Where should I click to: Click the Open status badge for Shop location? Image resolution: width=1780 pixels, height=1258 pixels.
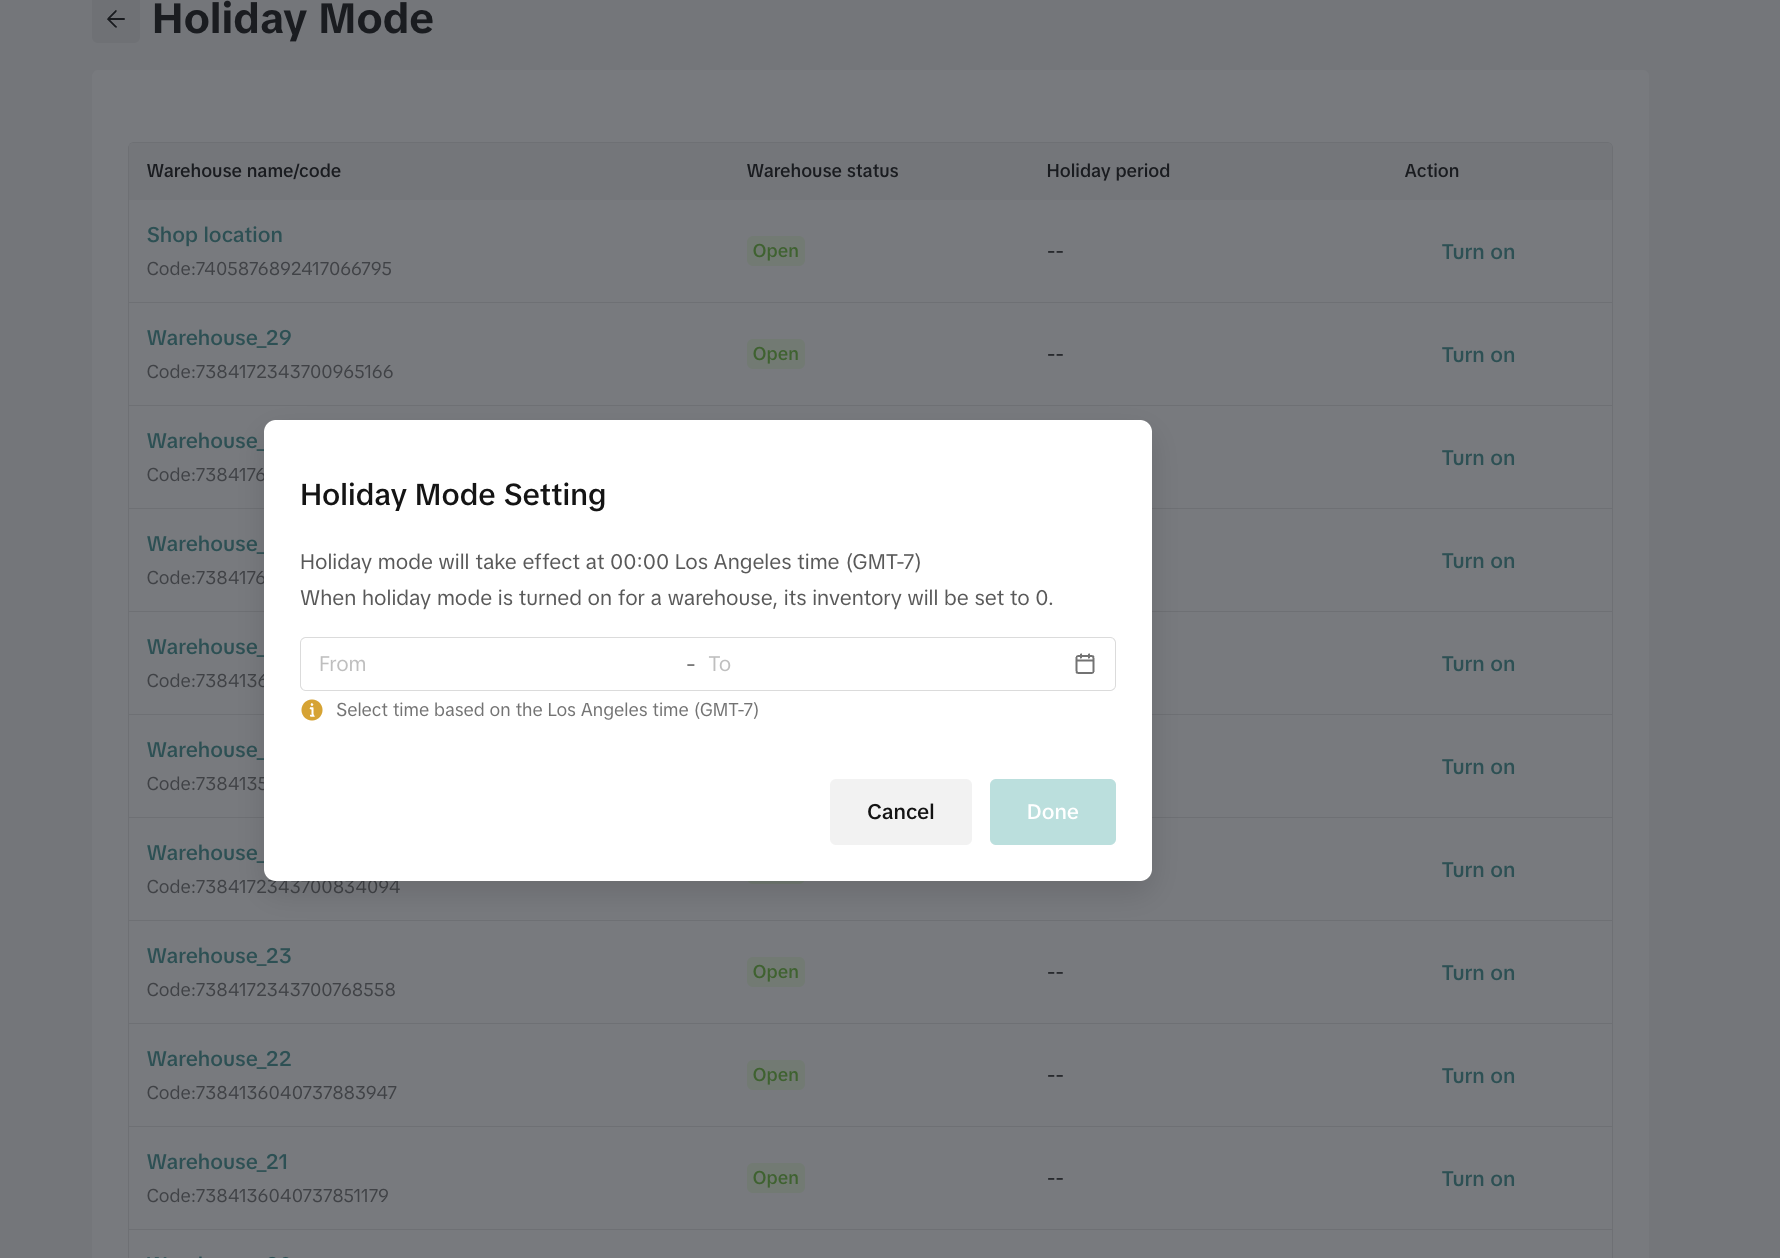775,251
